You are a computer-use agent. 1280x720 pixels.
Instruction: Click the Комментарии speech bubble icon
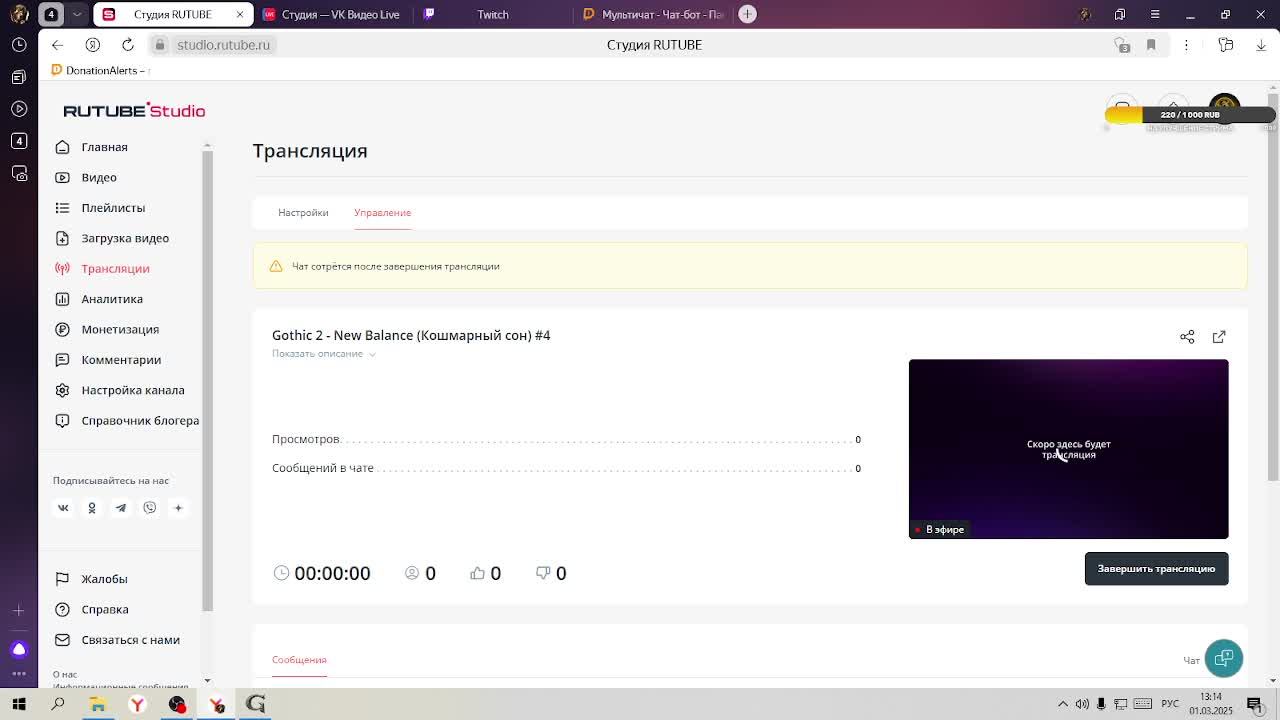pyautogui.click(x=62, y=360)
